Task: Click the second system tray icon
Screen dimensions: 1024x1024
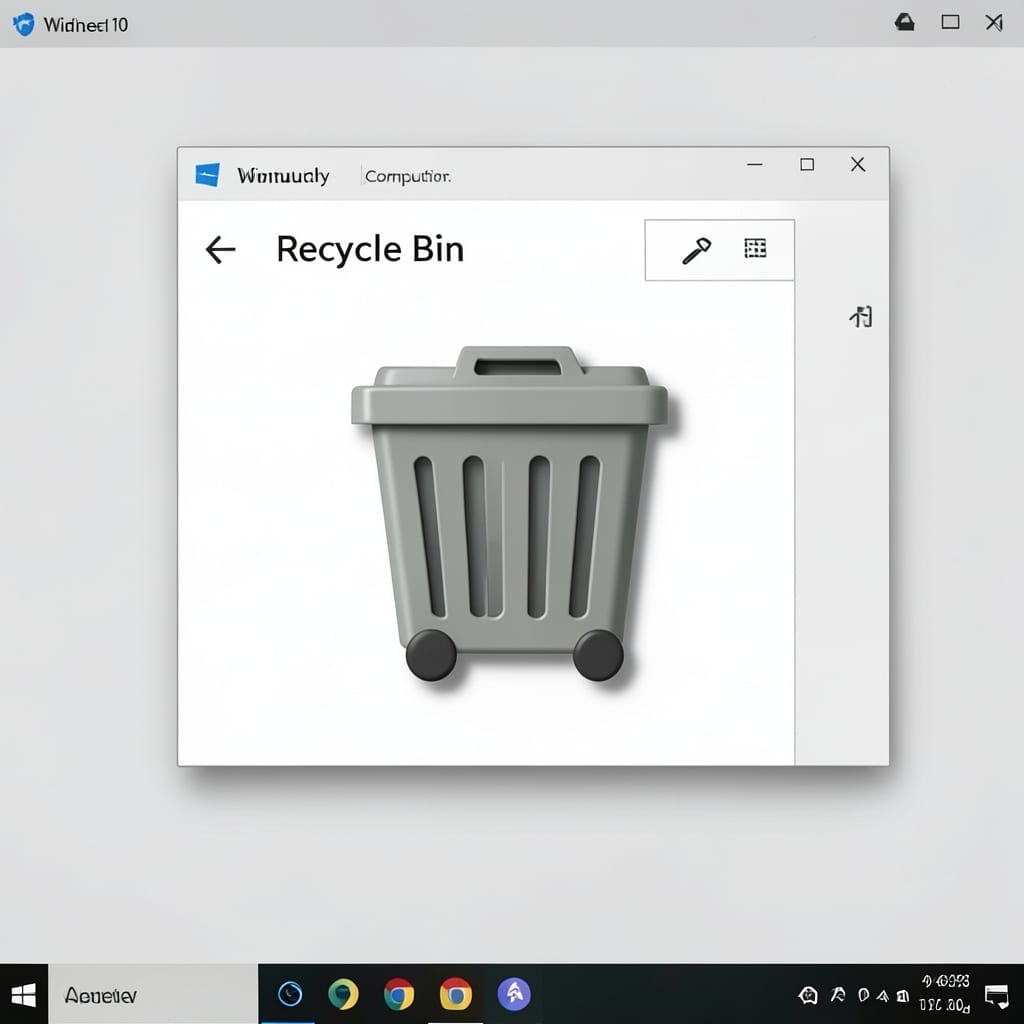Action: [837, 995]
